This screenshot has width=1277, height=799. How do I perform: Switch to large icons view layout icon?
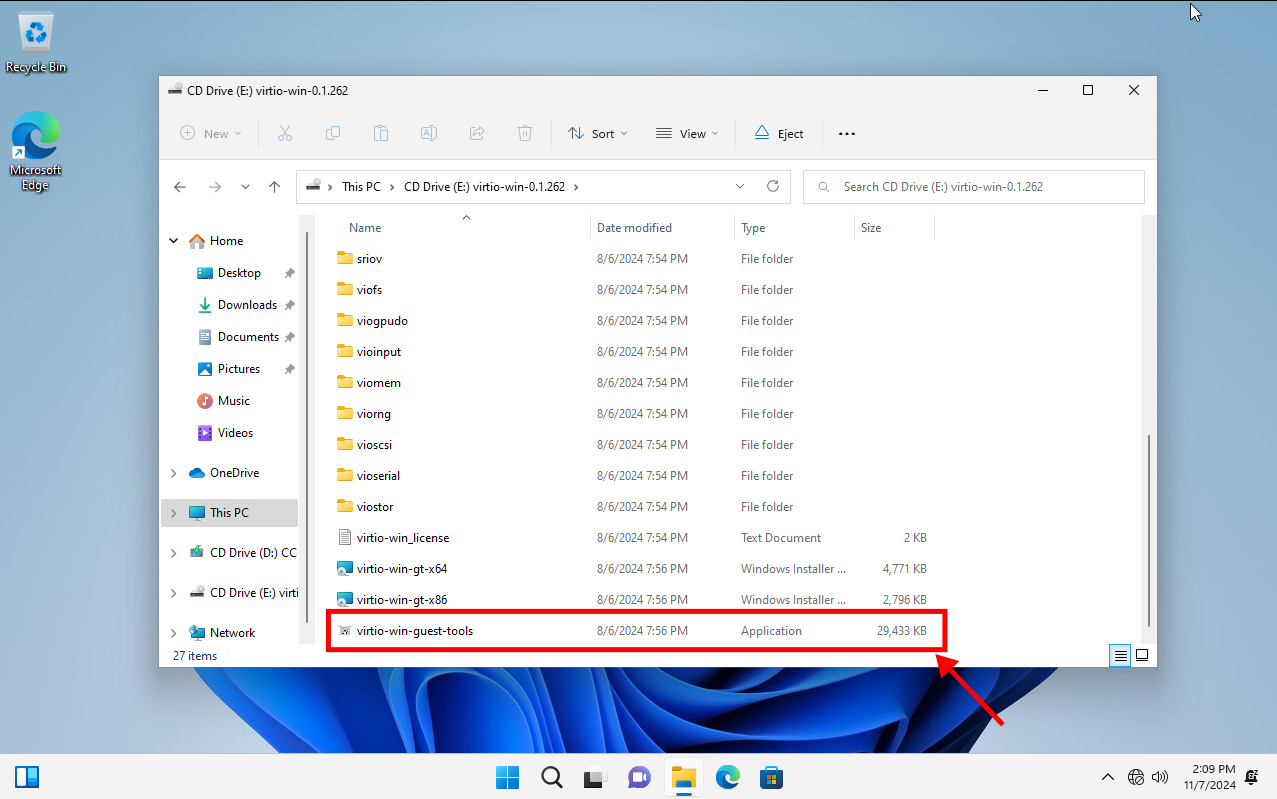point(1142,655)
